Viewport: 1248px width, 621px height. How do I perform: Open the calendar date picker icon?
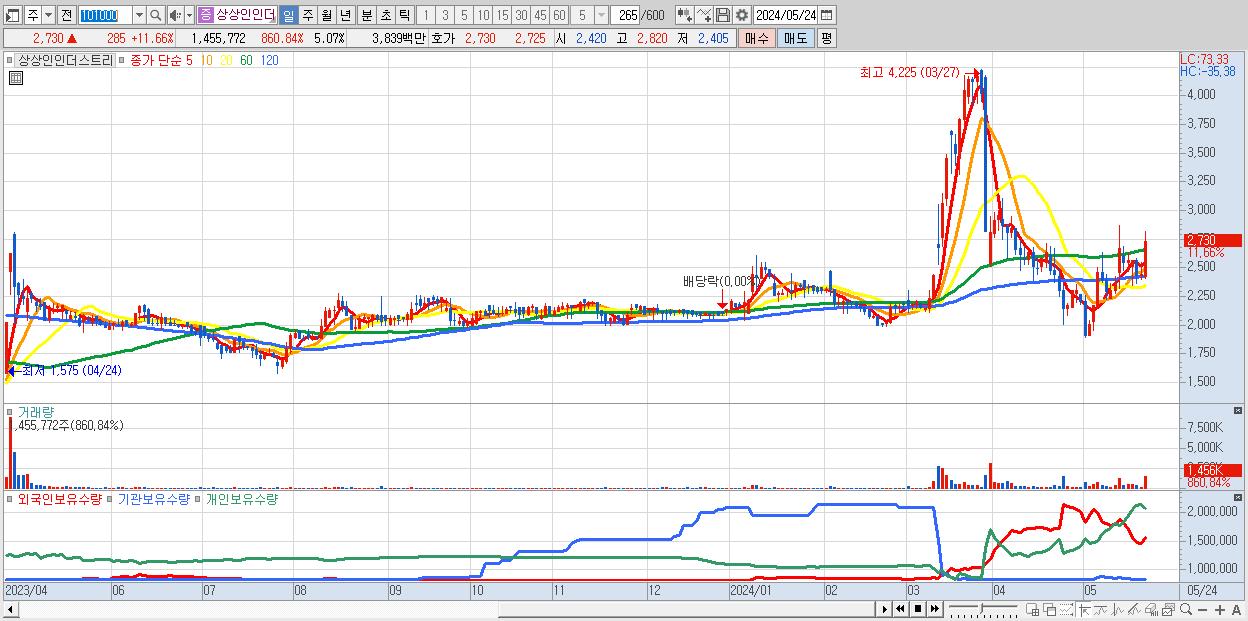tap(828, 15)
